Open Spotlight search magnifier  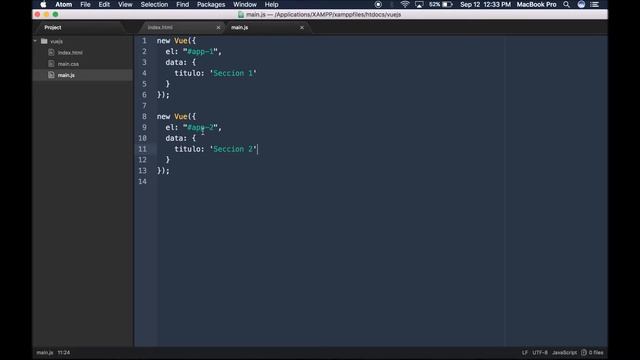[566, 4]
